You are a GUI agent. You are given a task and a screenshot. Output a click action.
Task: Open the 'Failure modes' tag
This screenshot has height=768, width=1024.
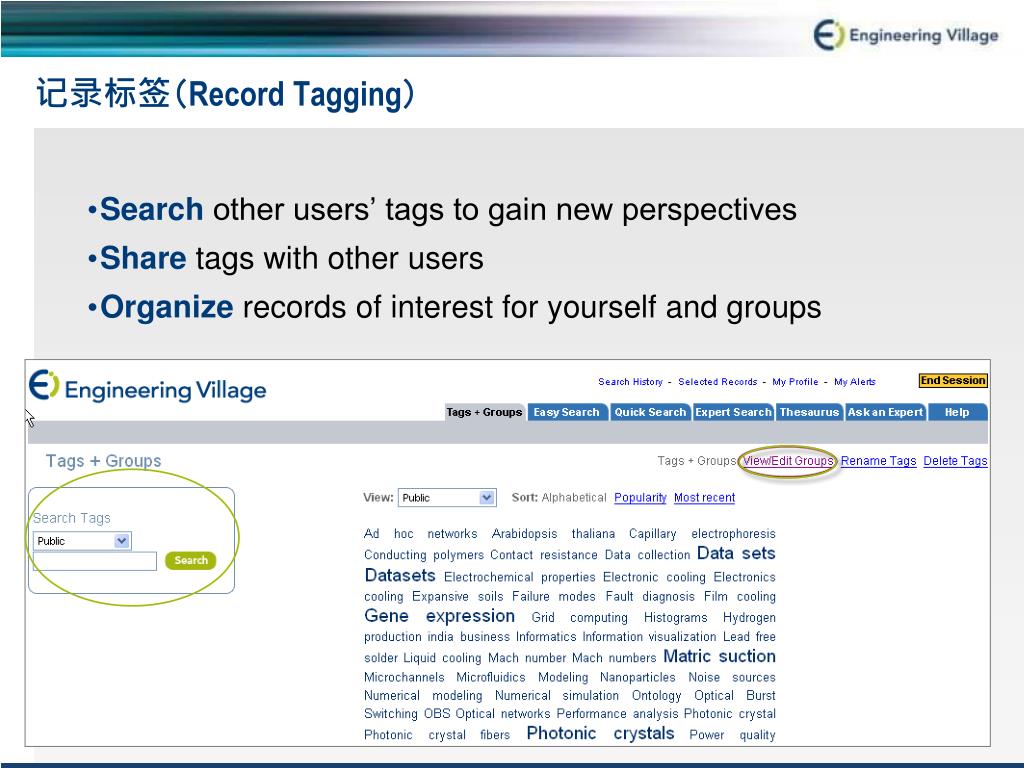click(x=554, y=596)
